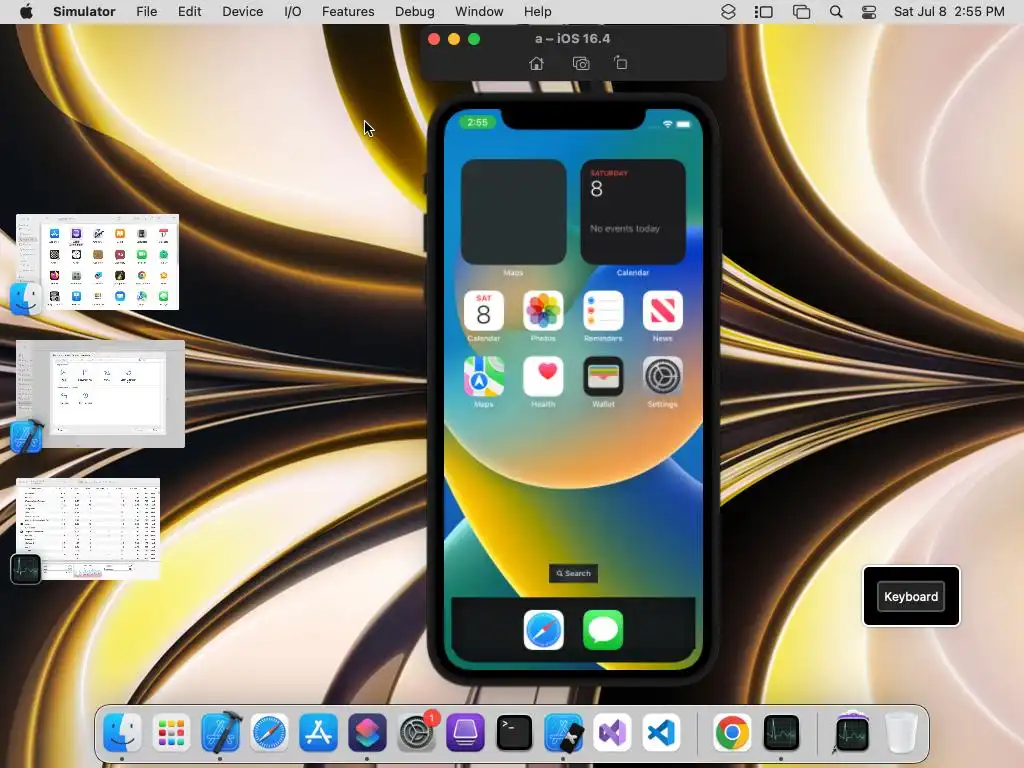Take a screenshot using Simulator toolbar camera
This screenshot has height=768, width=1024.
[581, 63]
